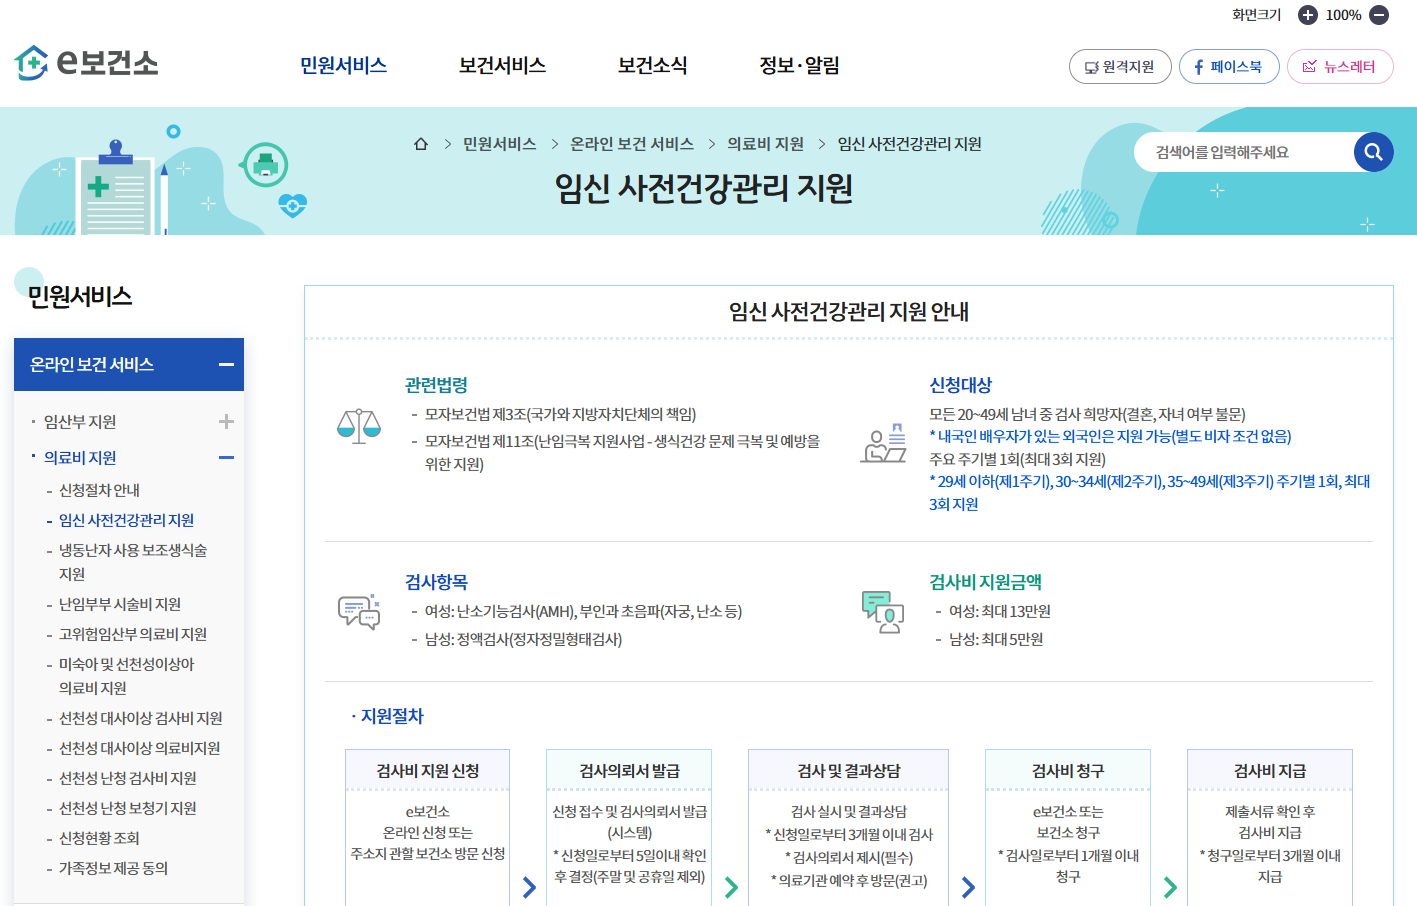Open the 정보·알림 menu
The width and height of the screenshot is (1417, 906).
coord(801,64)
